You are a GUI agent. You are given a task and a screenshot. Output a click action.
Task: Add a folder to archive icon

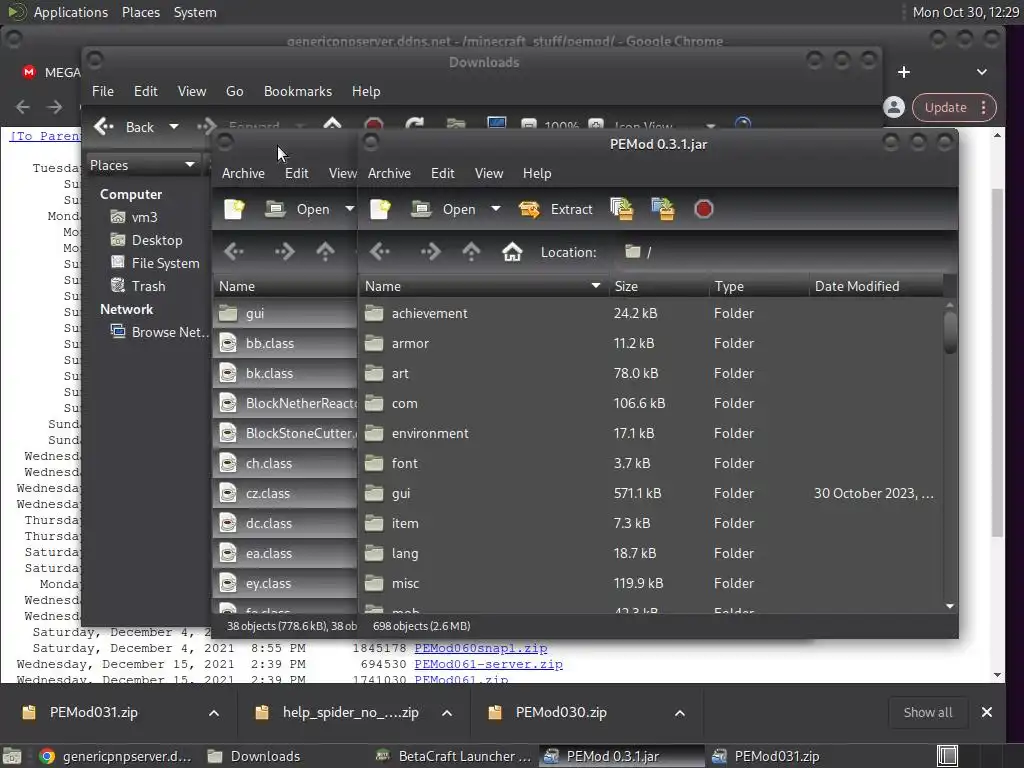(662, 209)
